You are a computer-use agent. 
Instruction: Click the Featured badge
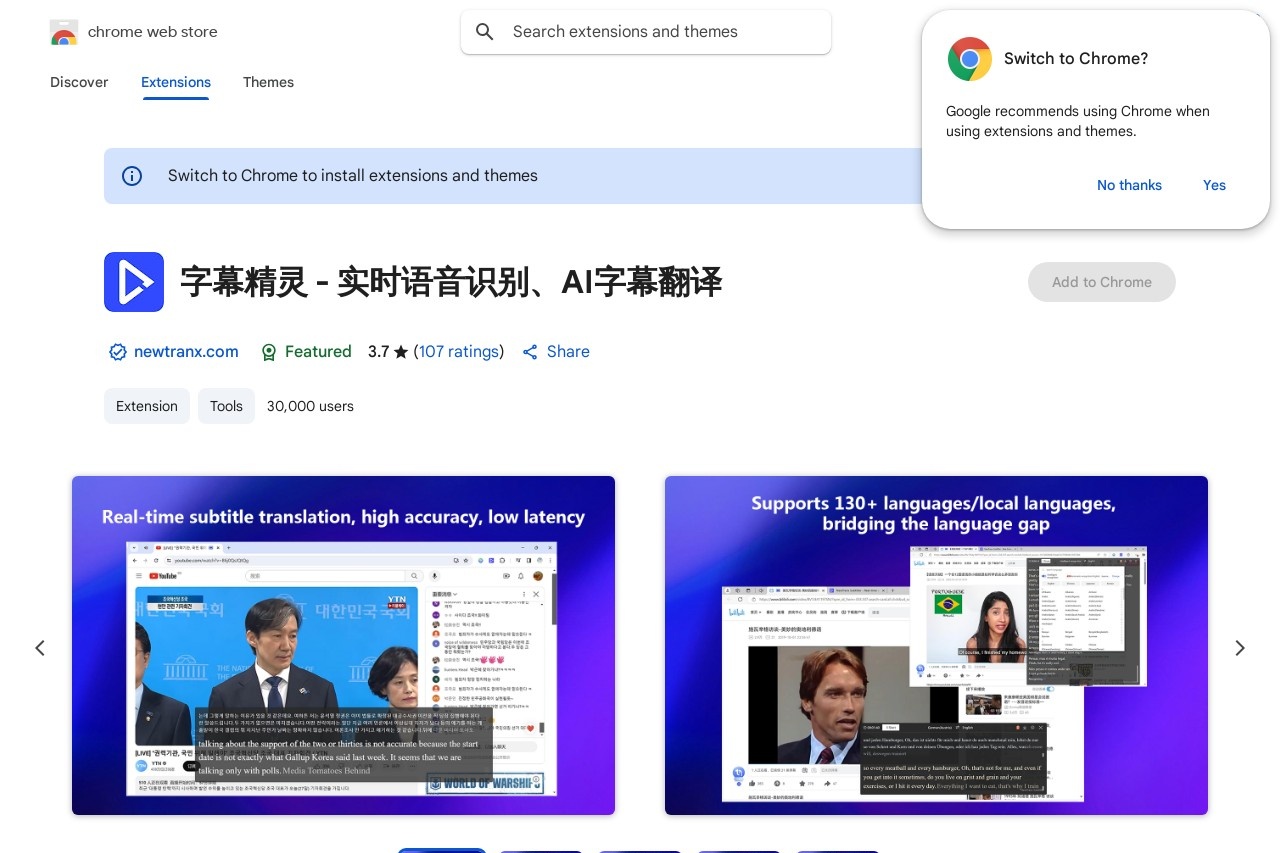coord(306,352)
